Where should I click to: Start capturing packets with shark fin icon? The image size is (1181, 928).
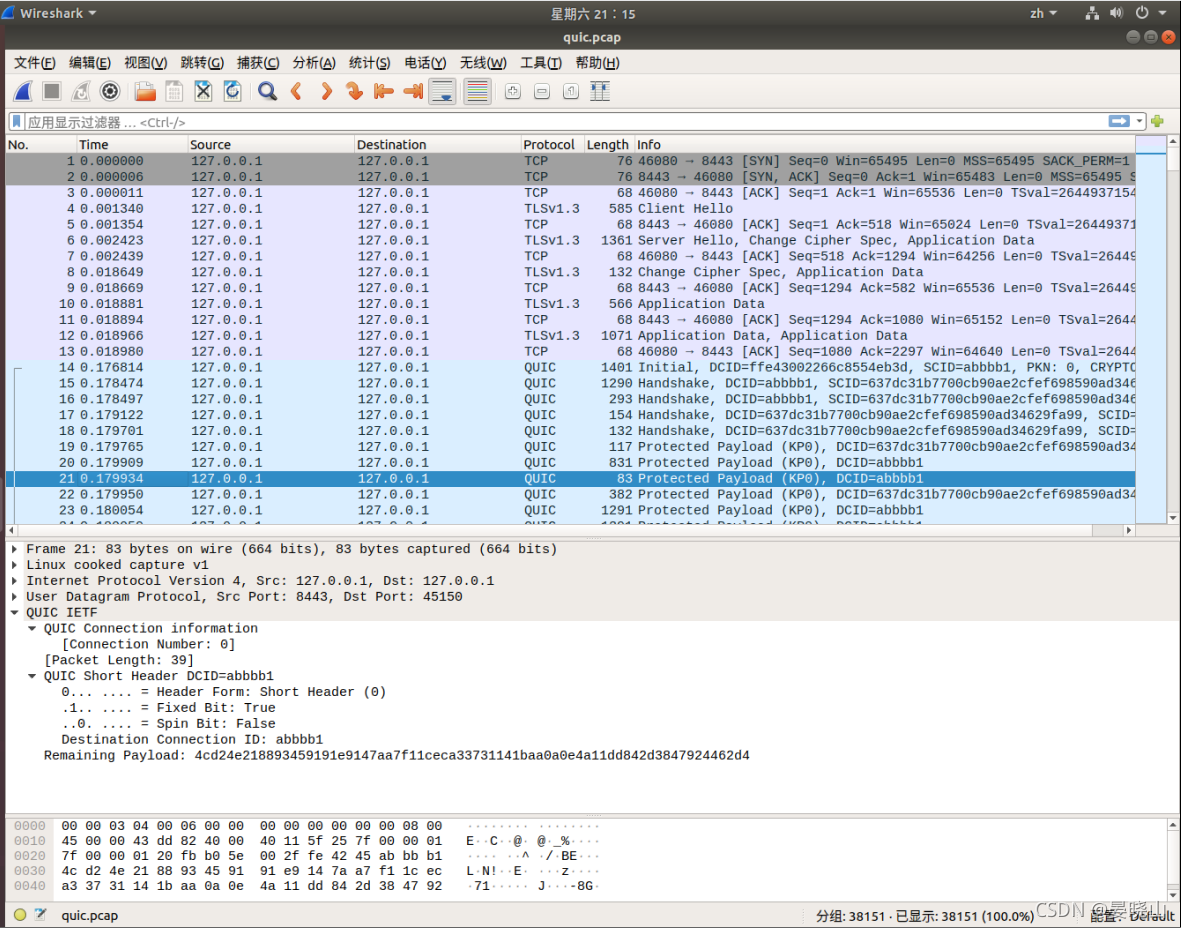[x=23, y=92]
